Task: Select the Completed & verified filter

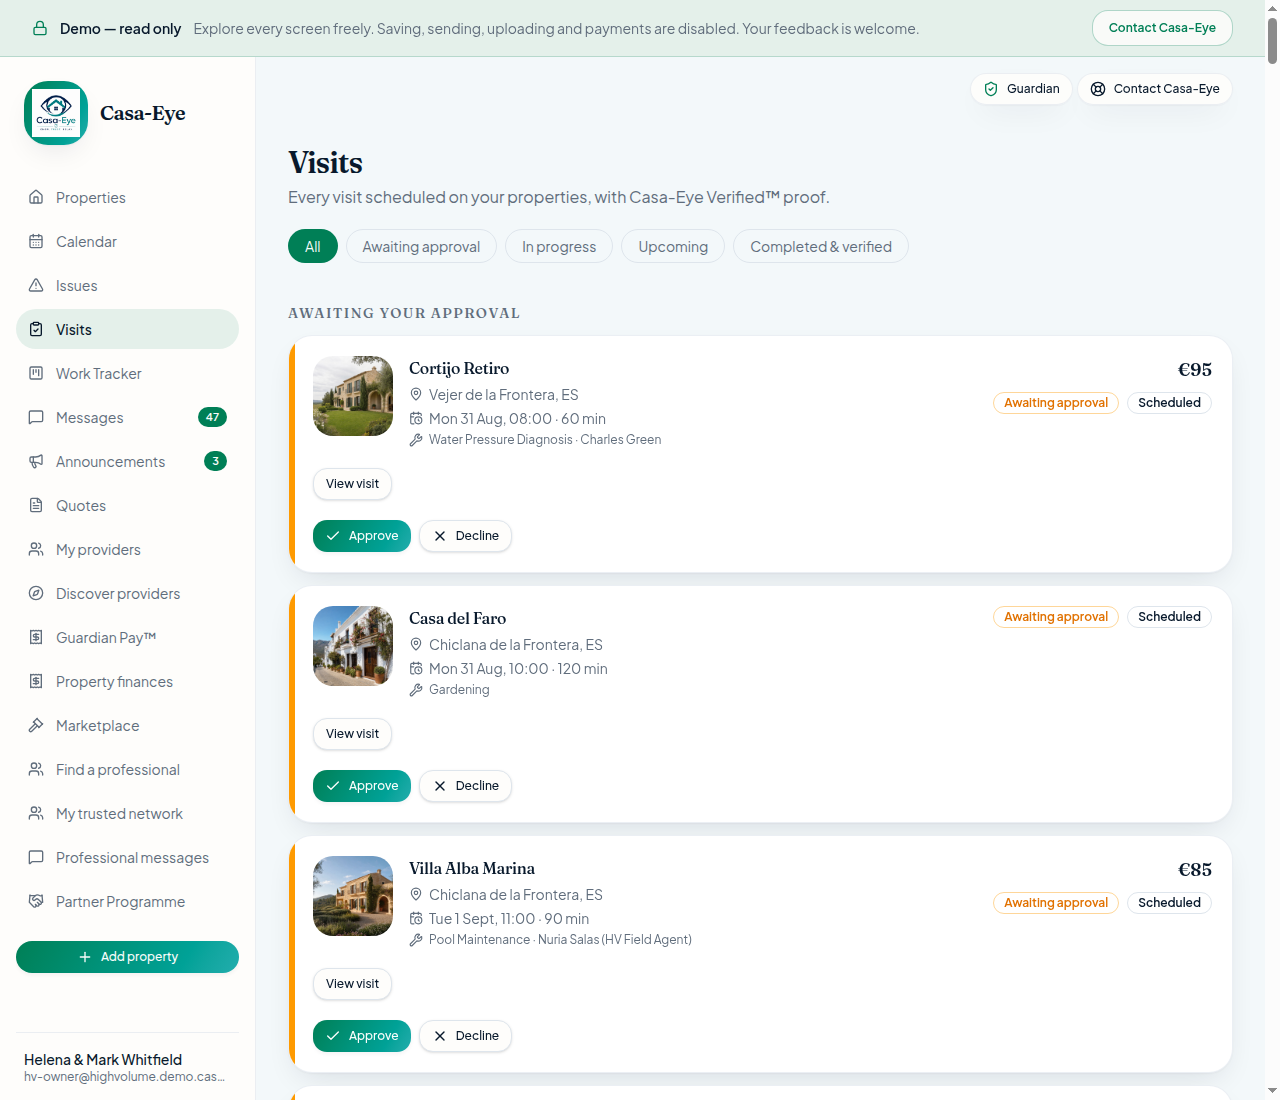Action: pos(821,247)
